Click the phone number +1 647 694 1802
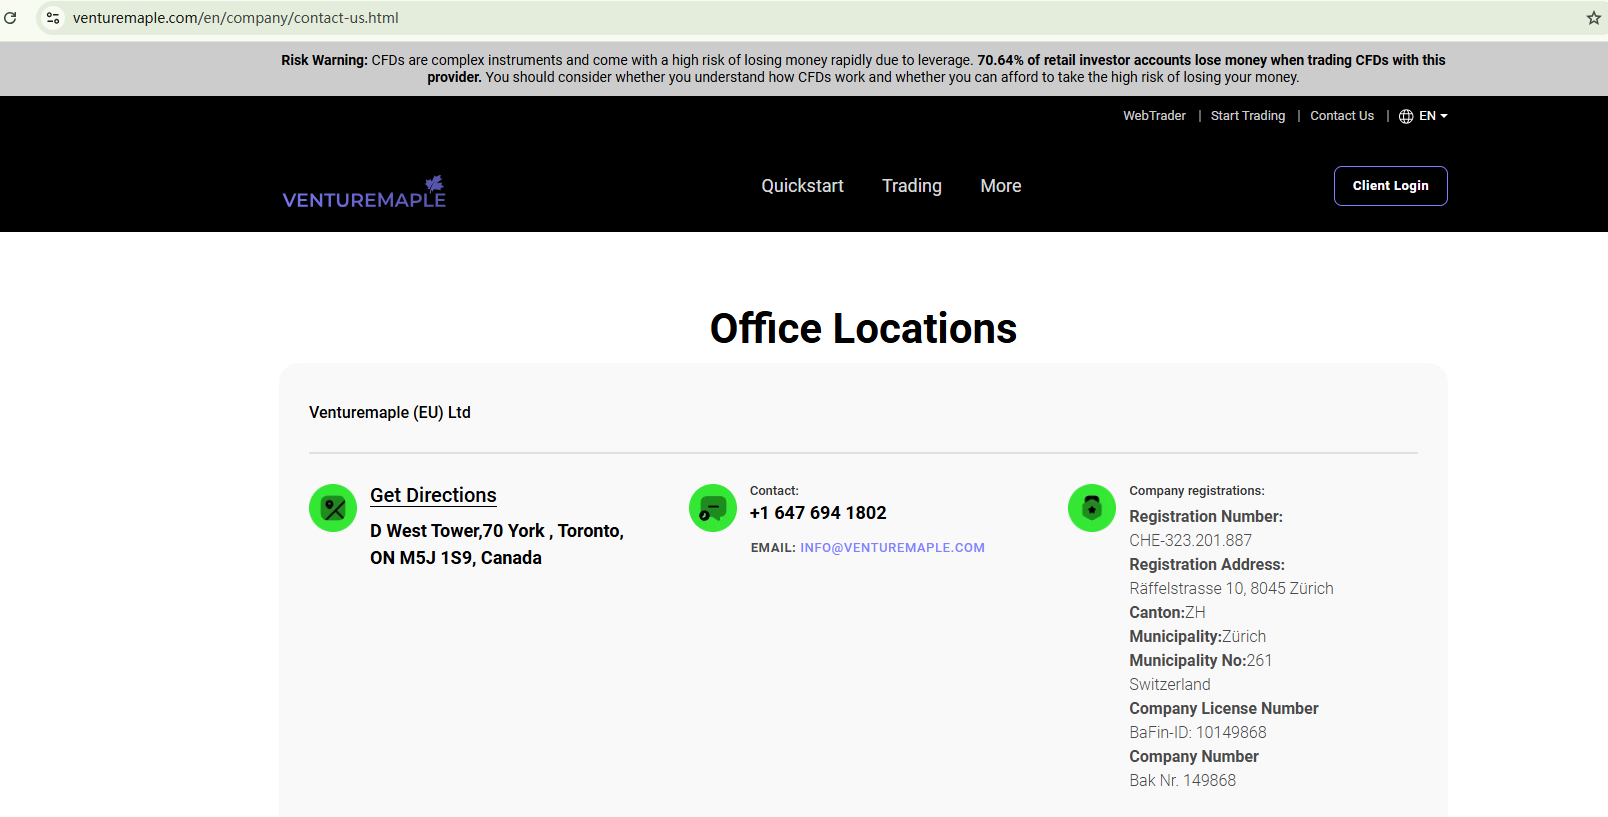 pos(818,513)
